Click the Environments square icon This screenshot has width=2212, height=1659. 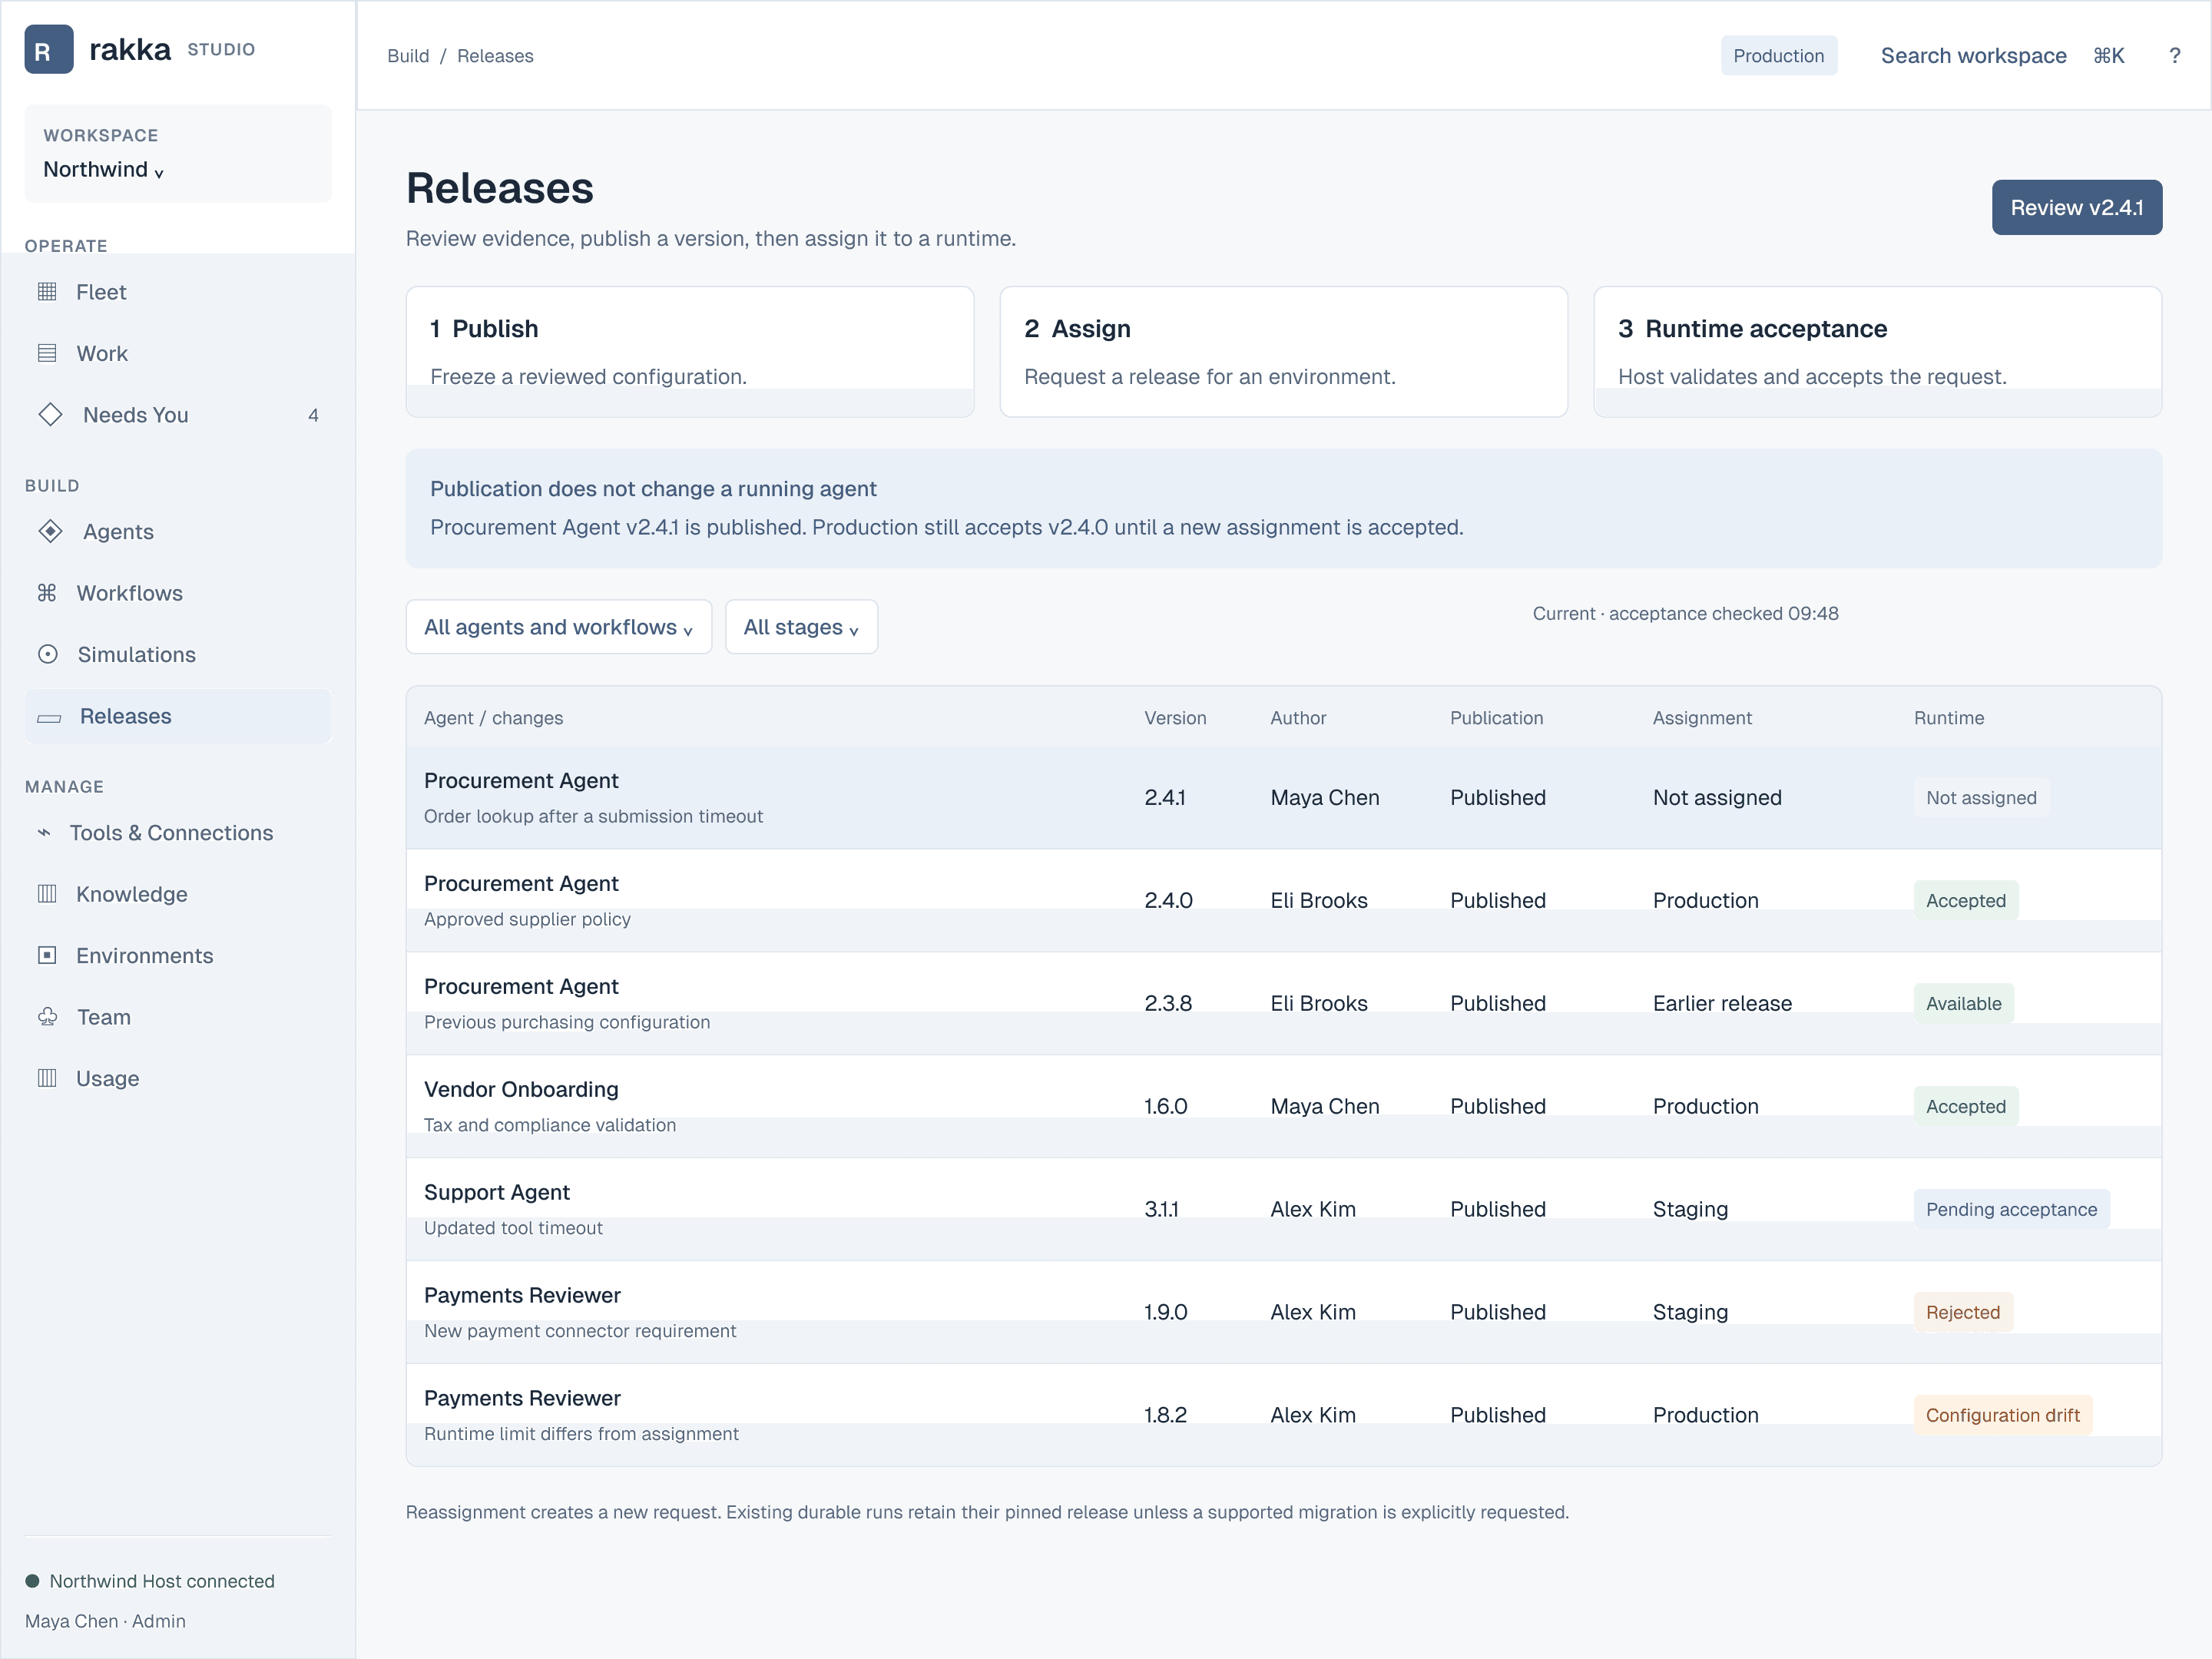[47, 955]
